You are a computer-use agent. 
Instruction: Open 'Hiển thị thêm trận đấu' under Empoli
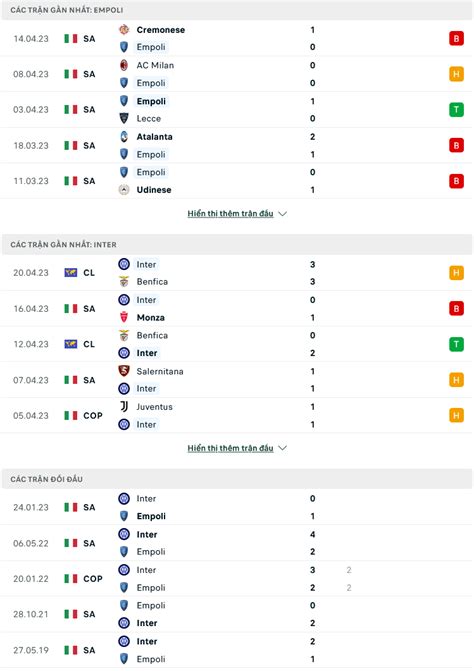pos(230,213)
